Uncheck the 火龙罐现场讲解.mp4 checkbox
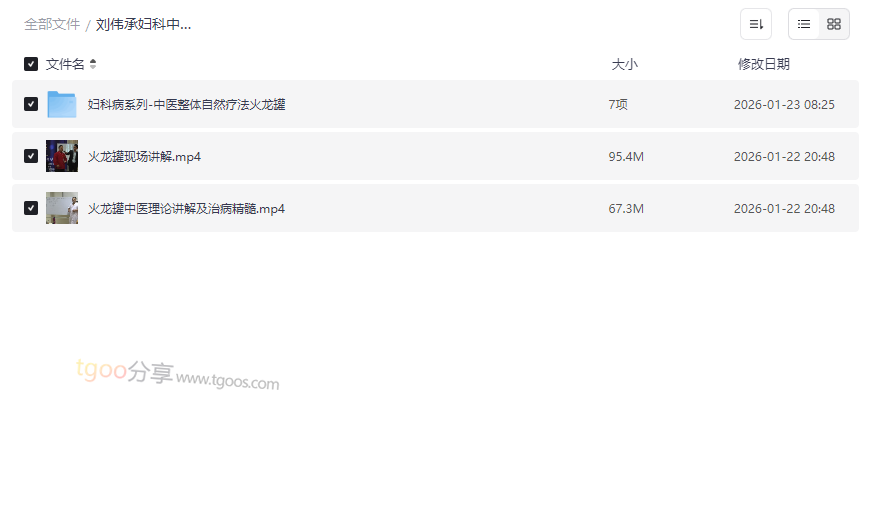The height and width of the screenshot is (514, 874). tap(31, 156)
